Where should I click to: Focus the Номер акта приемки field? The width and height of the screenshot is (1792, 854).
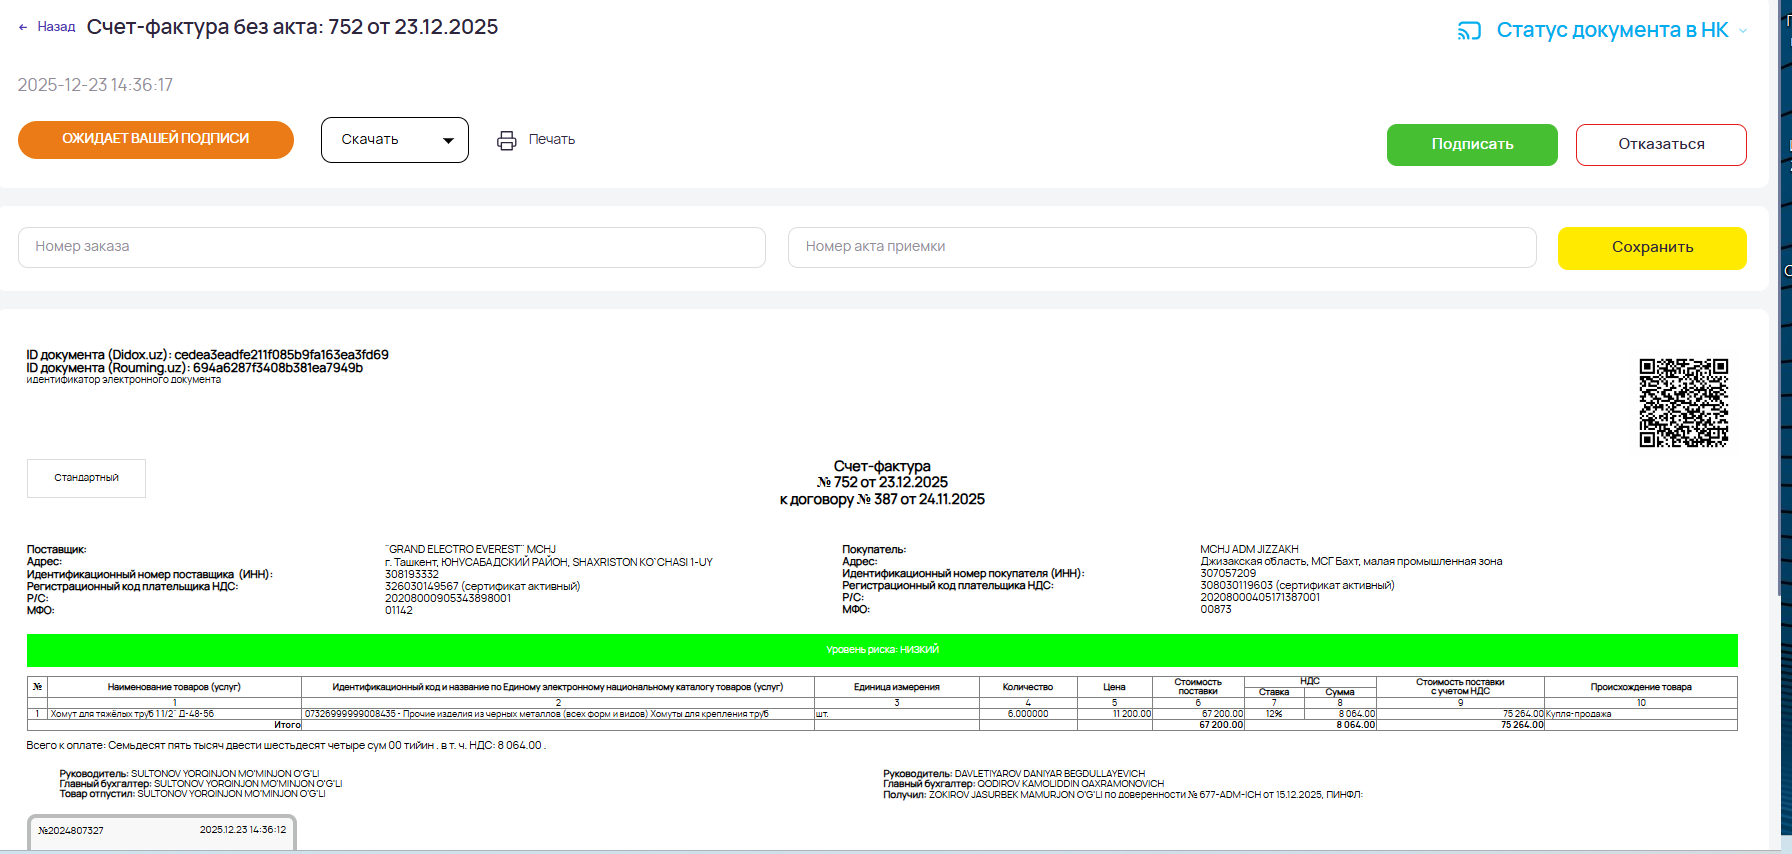[x=1162, y=247]
